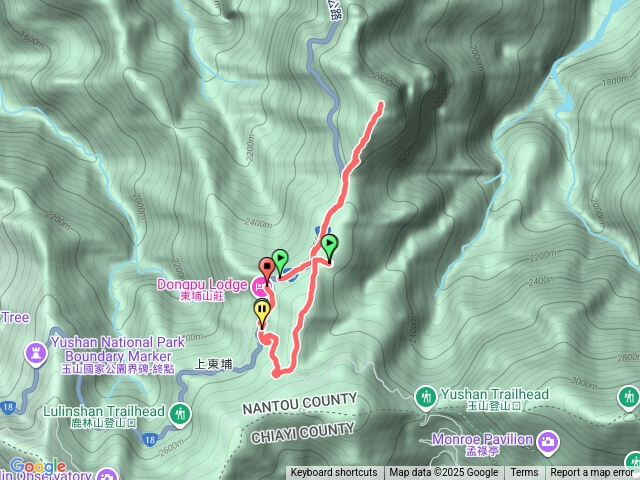Click the Dongpu Lodge pink lodging icon

point(260,287)
